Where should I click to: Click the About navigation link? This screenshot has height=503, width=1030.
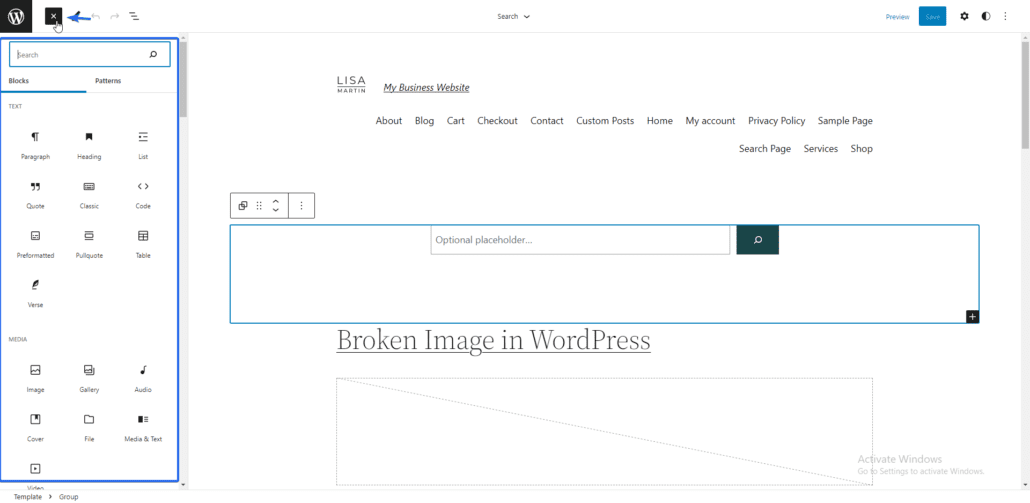tap(389, 121)
